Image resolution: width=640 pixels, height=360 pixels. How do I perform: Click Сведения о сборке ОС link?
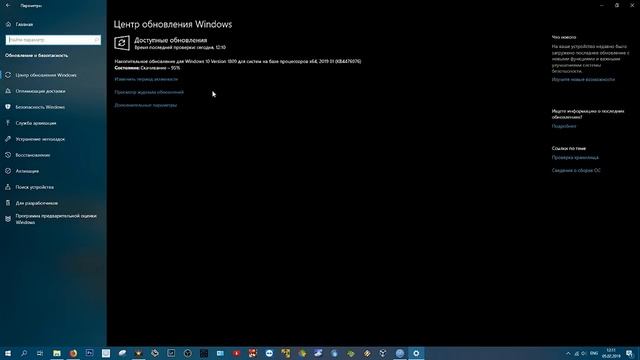tap(576, 171)
